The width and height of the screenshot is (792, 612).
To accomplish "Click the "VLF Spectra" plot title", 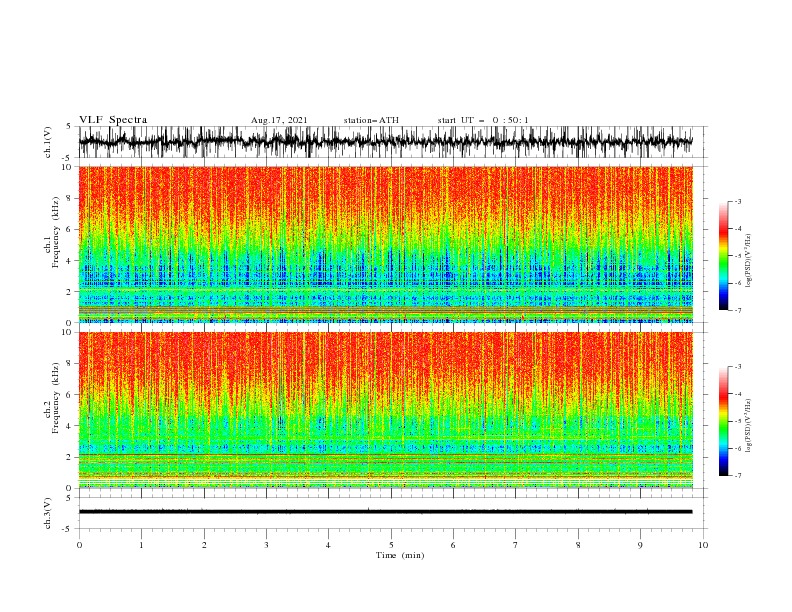I will [x=113, y=120].
